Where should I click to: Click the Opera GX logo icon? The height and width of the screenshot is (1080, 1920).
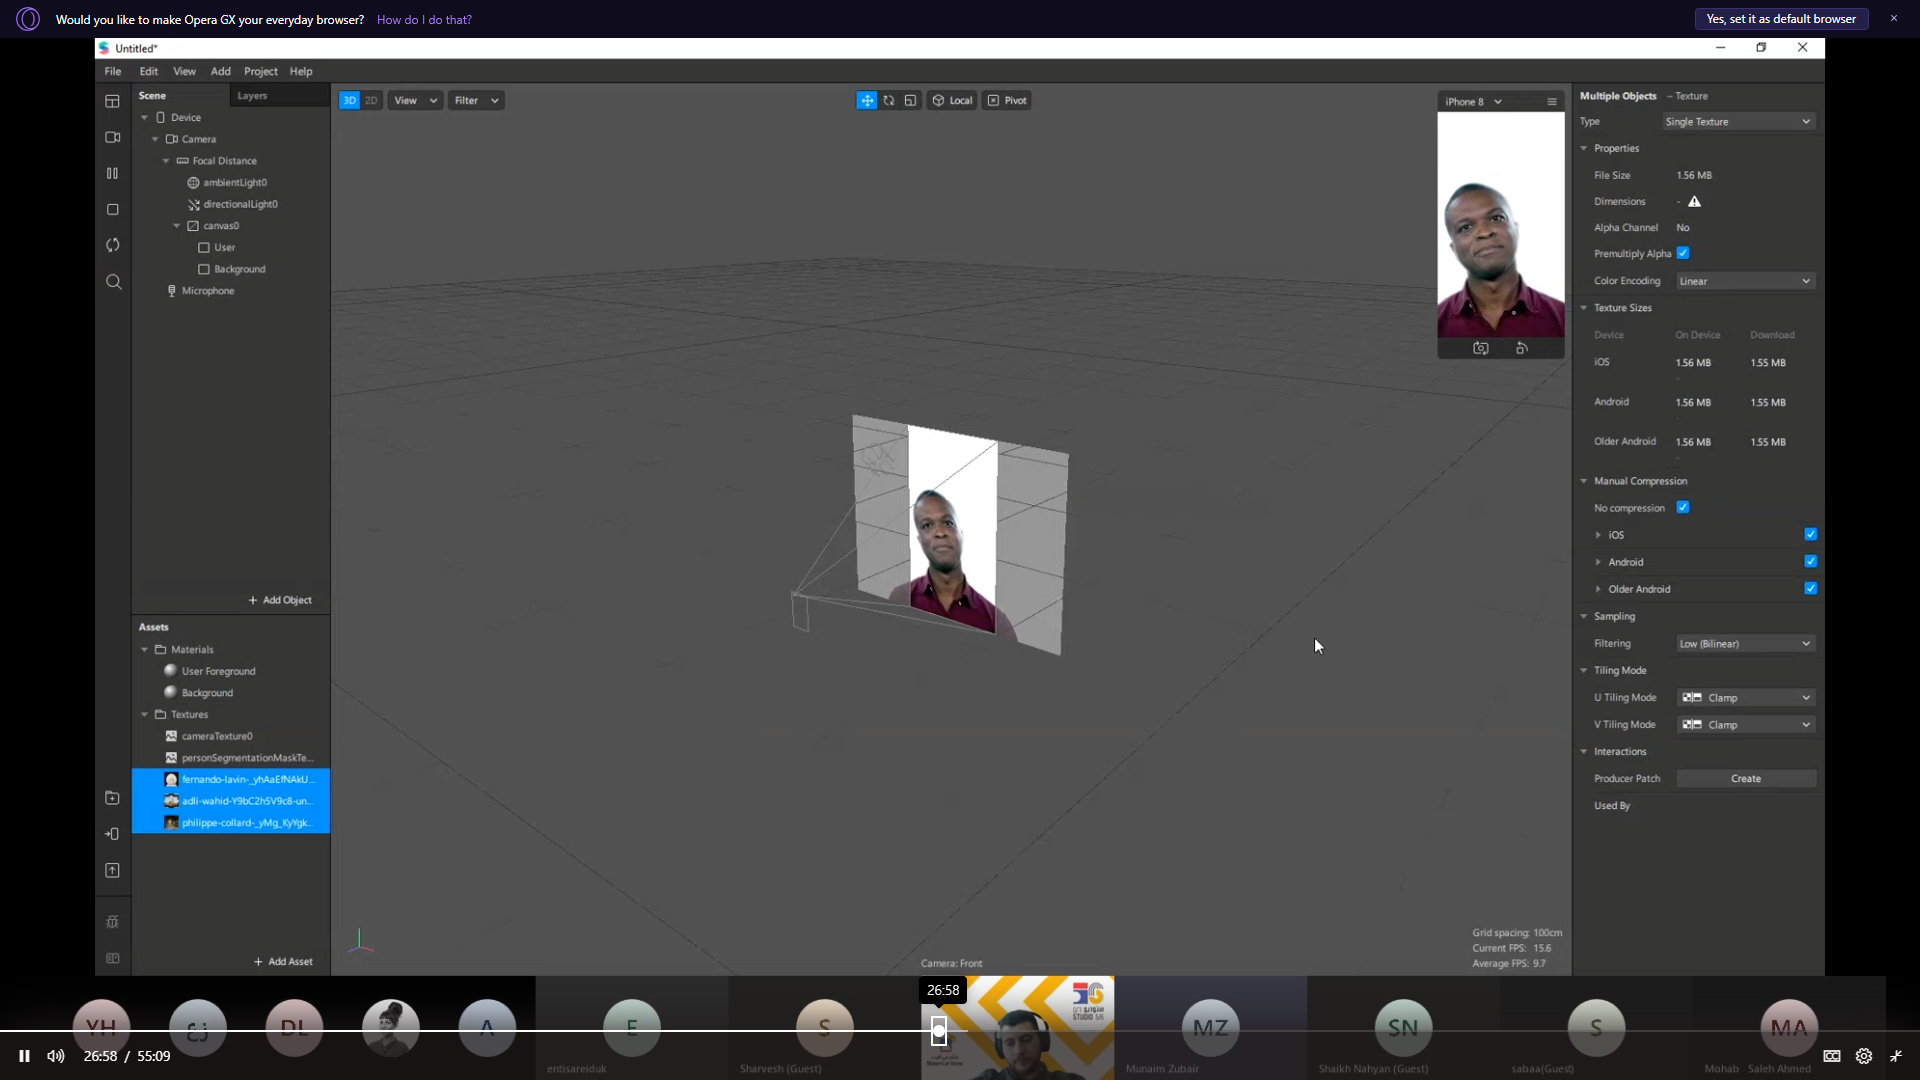point(28,19)
